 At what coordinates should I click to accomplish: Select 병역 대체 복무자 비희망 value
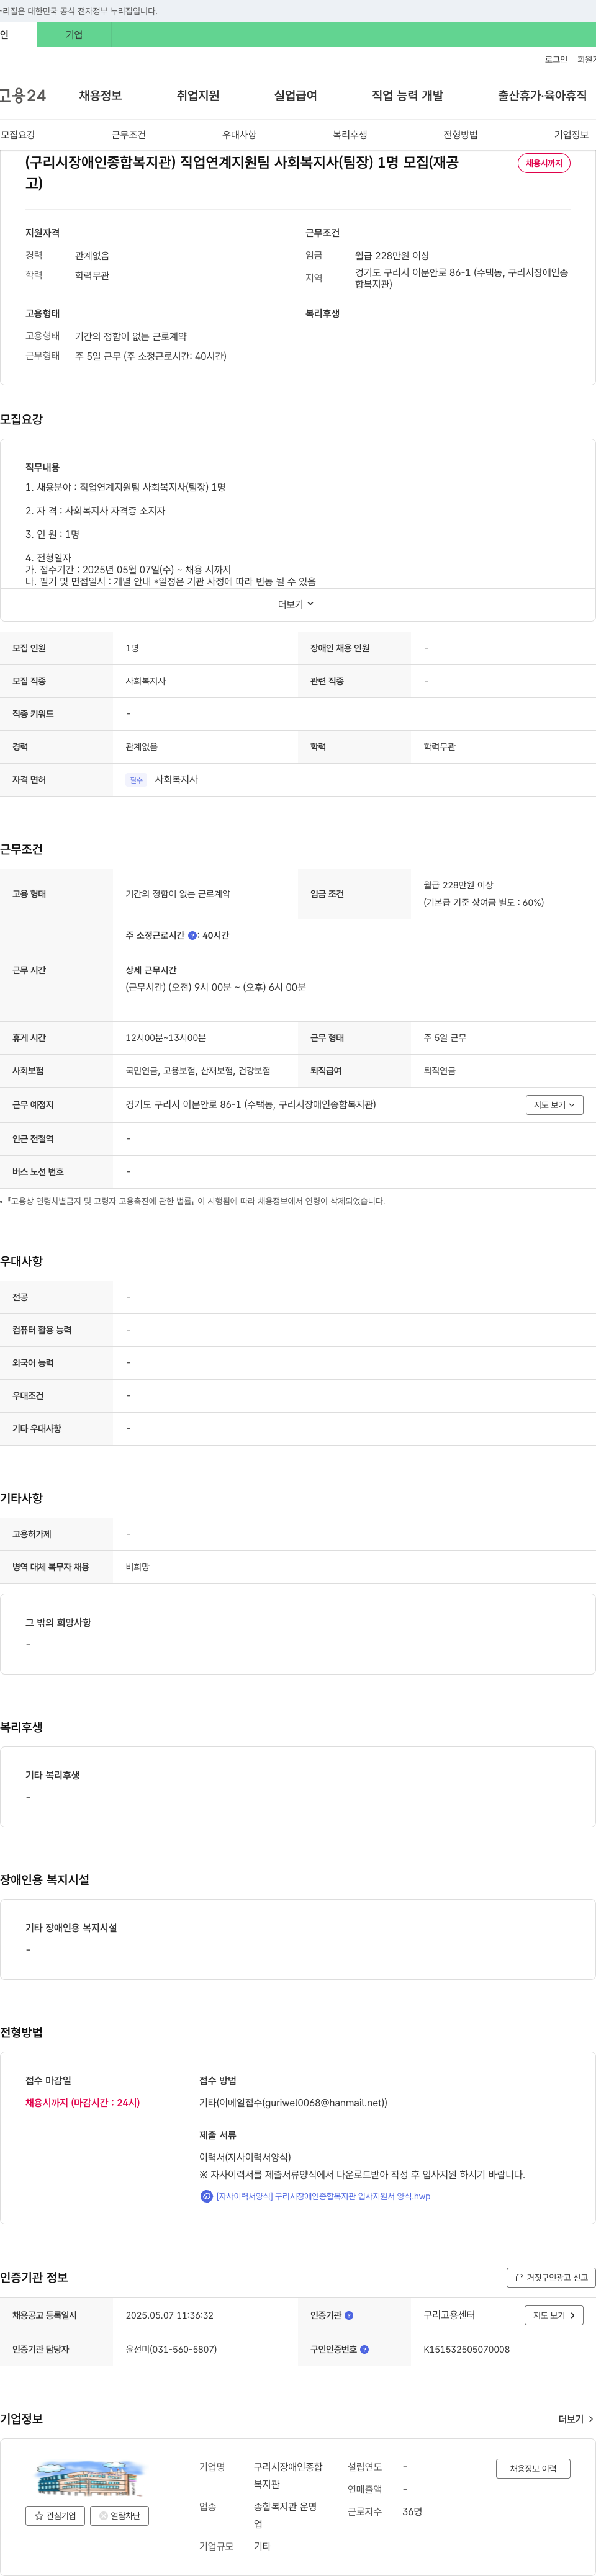(137, 1568)
